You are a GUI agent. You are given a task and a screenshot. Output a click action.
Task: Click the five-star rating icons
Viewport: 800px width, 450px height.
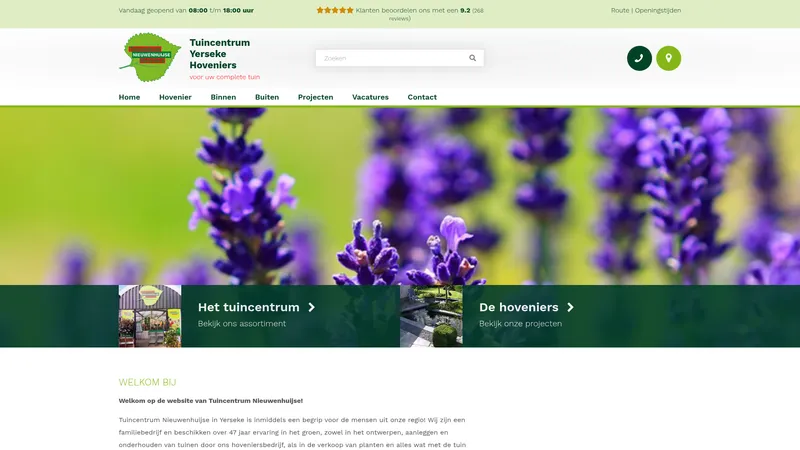tap(335, 10)
